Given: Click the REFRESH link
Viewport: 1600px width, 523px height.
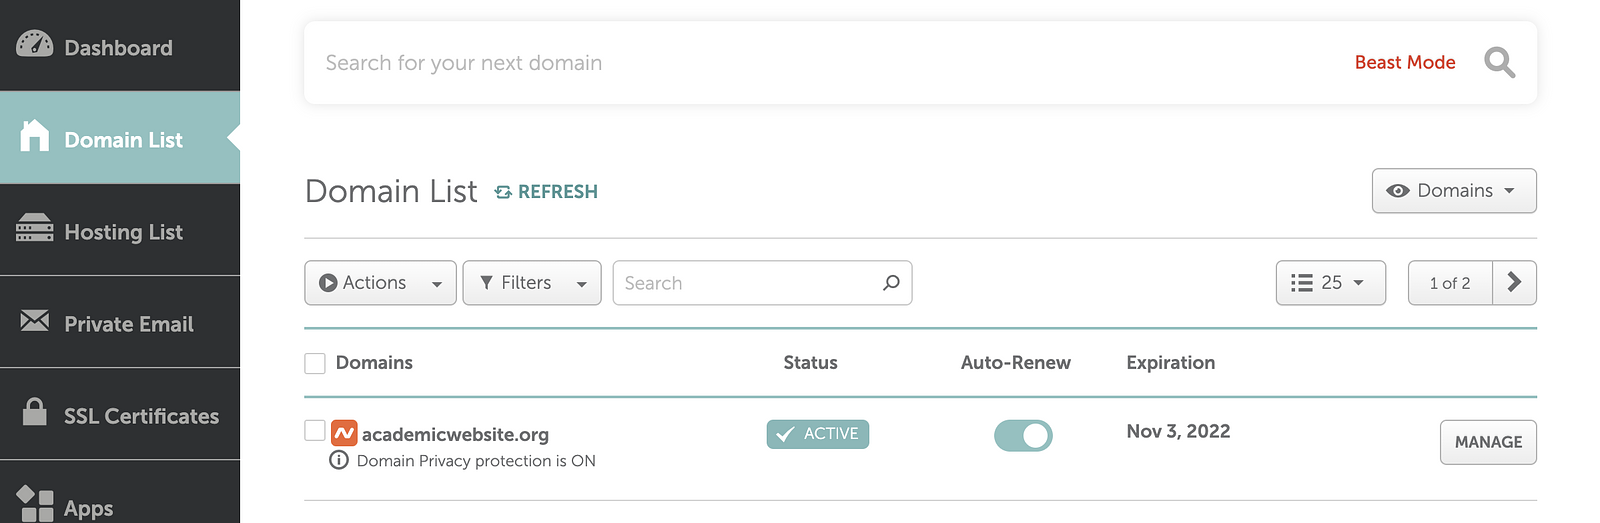Looking at the screenshot, I should tap(546, 192).
